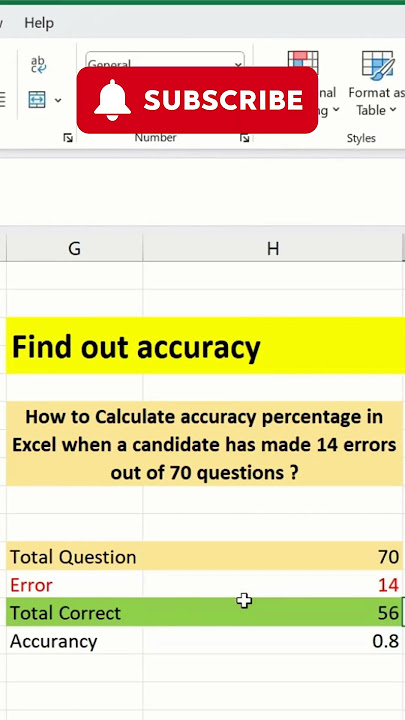
Task: Open the Alignment dialog launcher
Action: [68, 138]
